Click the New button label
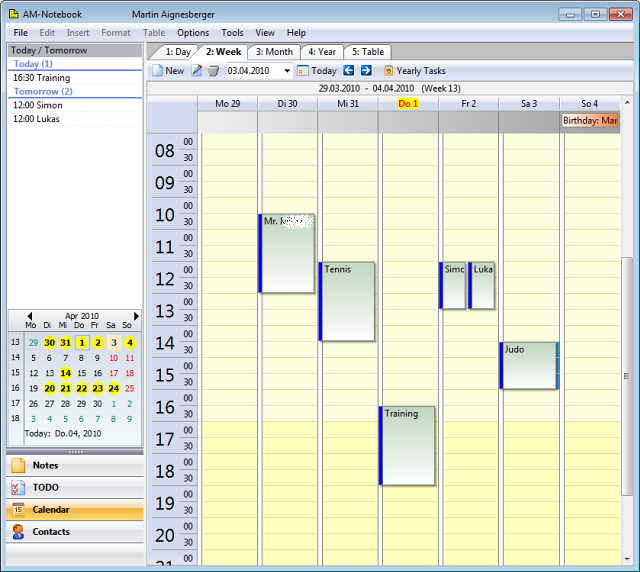Viewport: 640px width, 572px height. point(175,71)
